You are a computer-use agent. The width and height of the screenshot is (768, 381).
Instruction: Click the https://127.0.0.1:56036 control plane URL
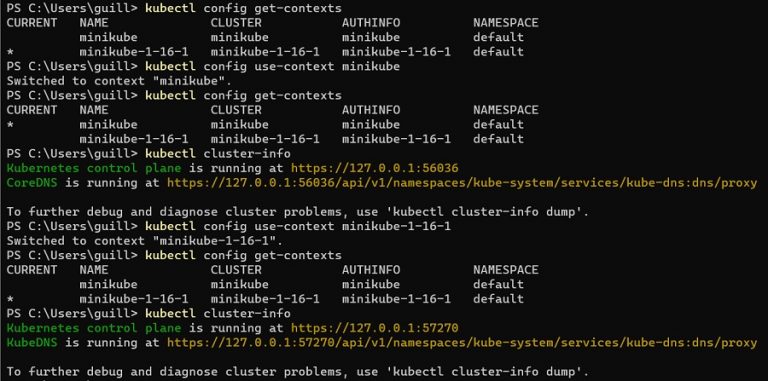coord(375,168)
